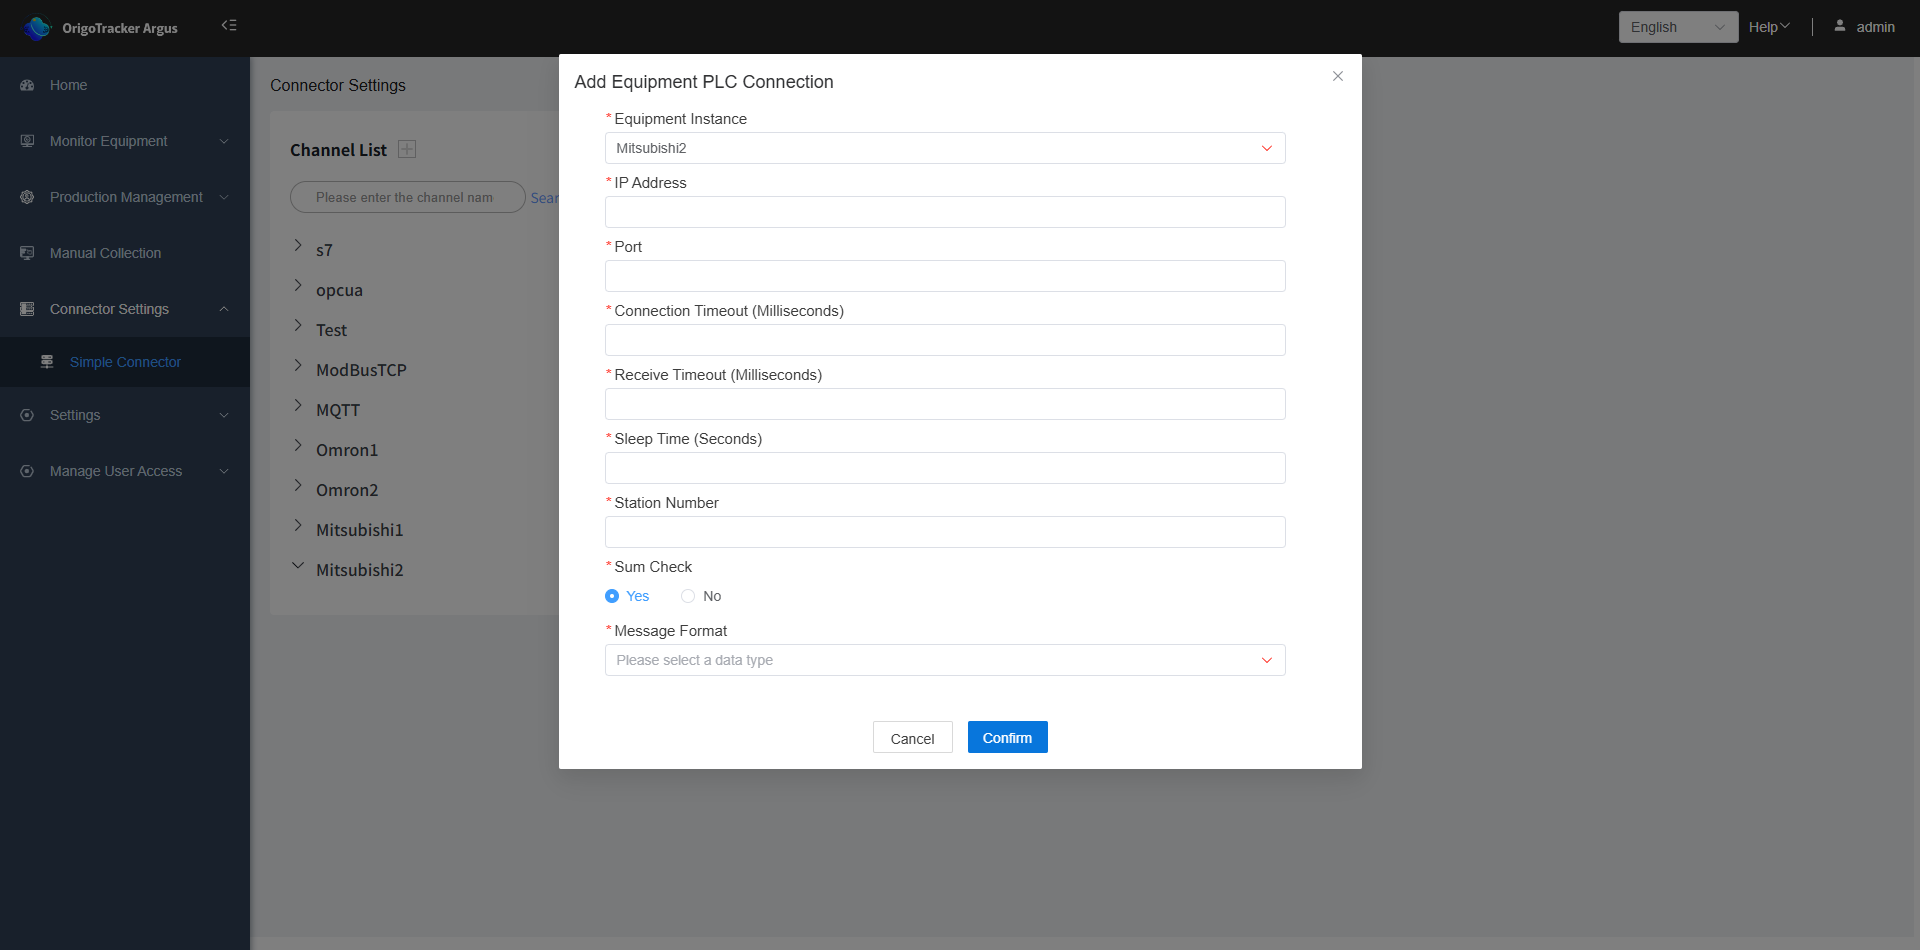This screenshot has height=950, width=1920.
Task: Confirm the new PLC connection
Action: pos(1007,738)
